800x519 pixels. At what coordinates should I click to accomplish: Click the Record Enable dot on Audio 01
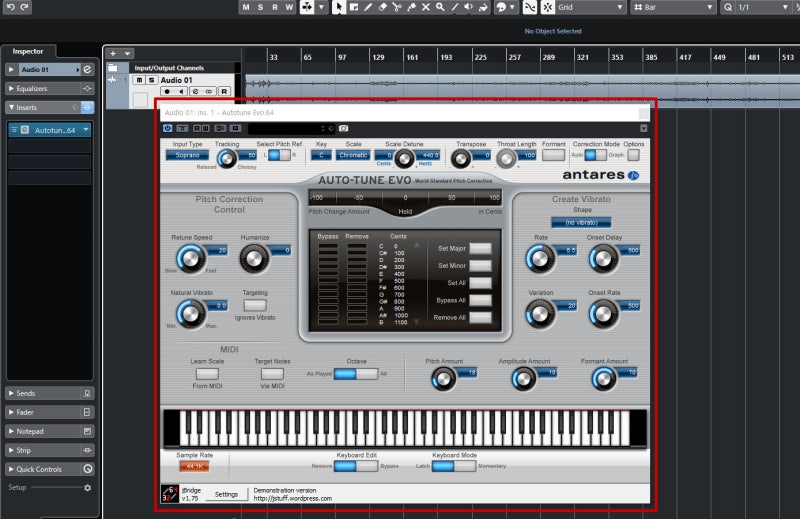167,91
